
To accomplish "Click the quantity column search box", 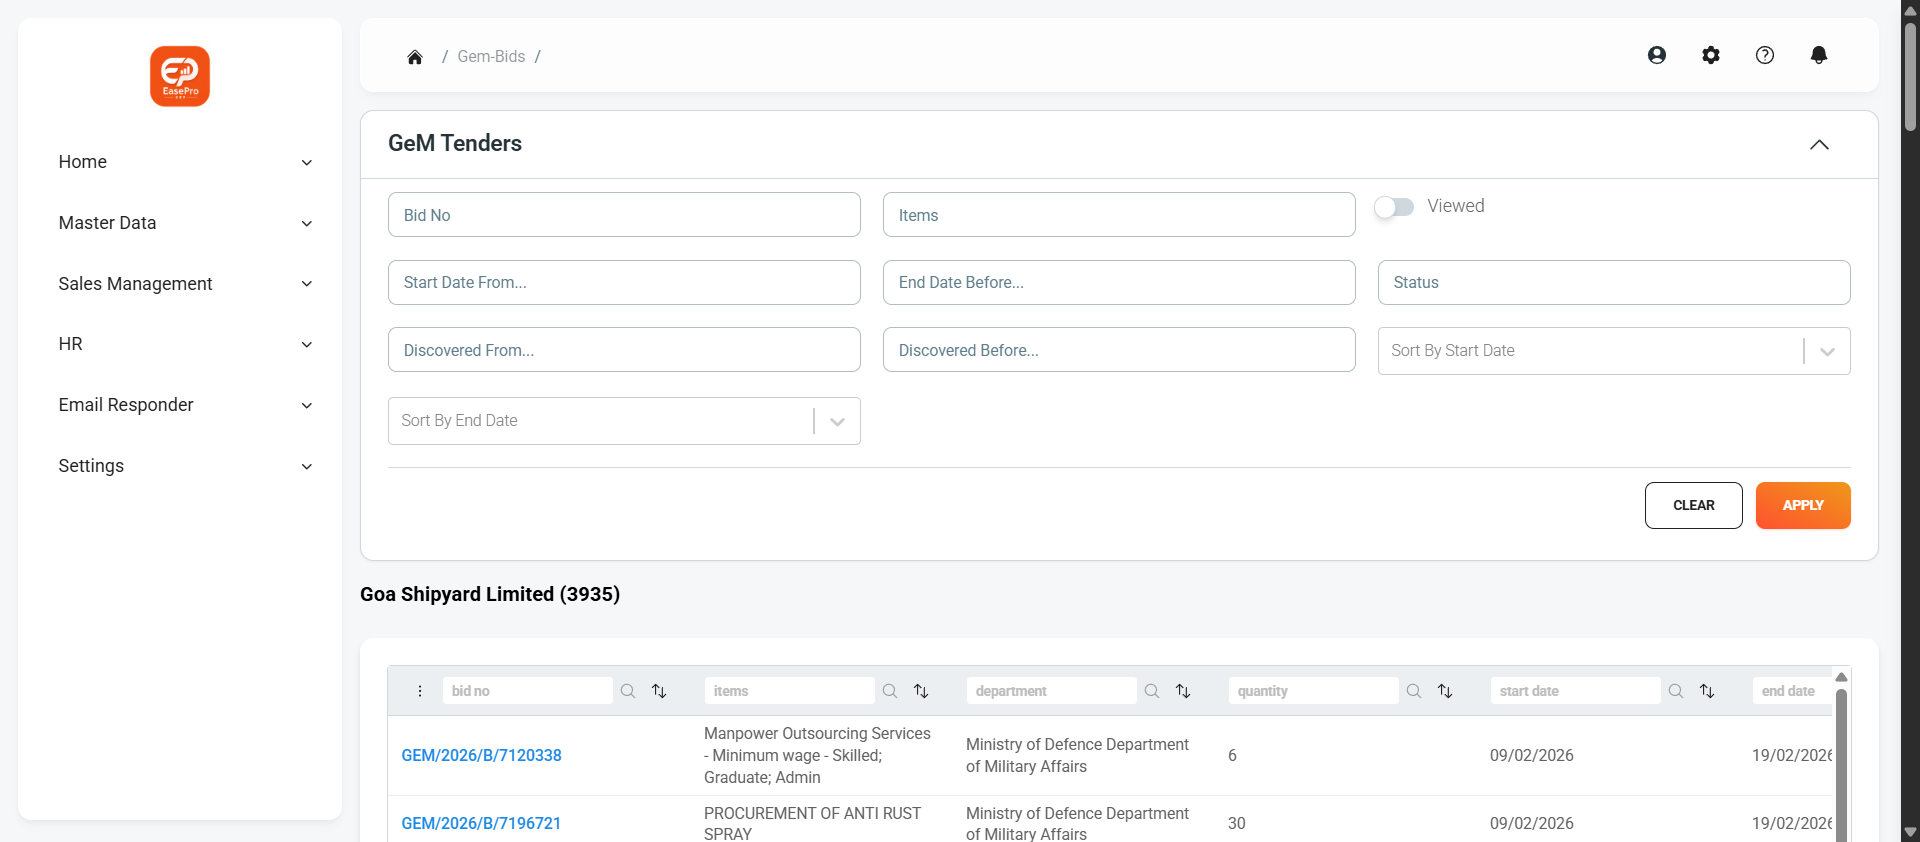I will [x=1314, y=691].
